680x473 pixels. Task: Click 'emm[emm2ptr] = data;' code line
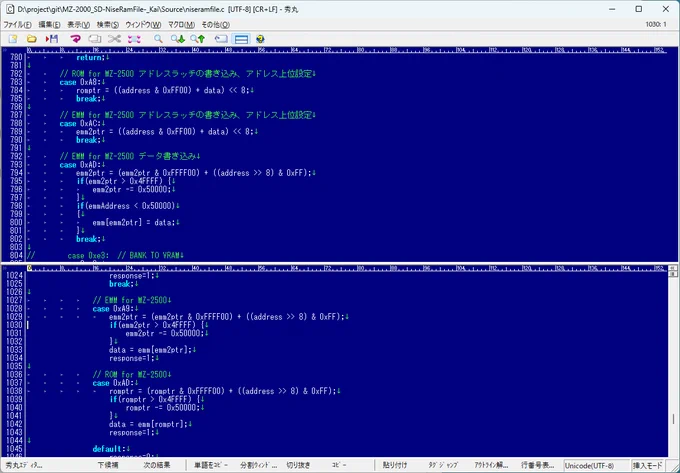point(136,222)
